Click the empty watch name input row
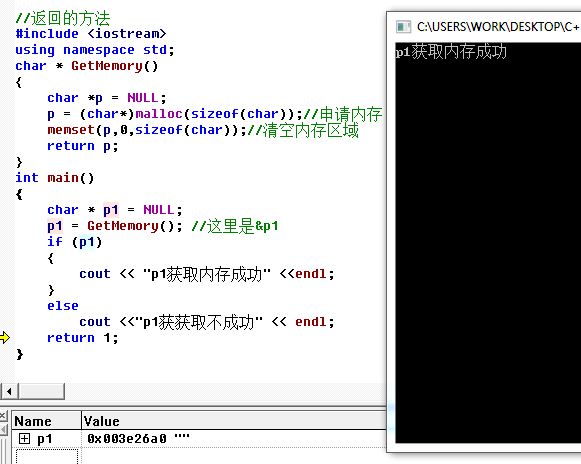 click(x=47, y=456)
